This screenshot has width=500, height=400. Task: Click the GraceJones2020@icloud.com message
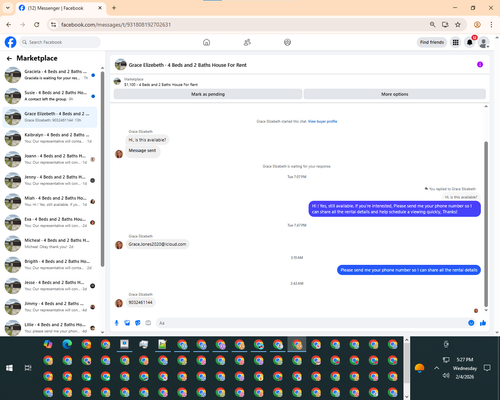coord(157,244)
